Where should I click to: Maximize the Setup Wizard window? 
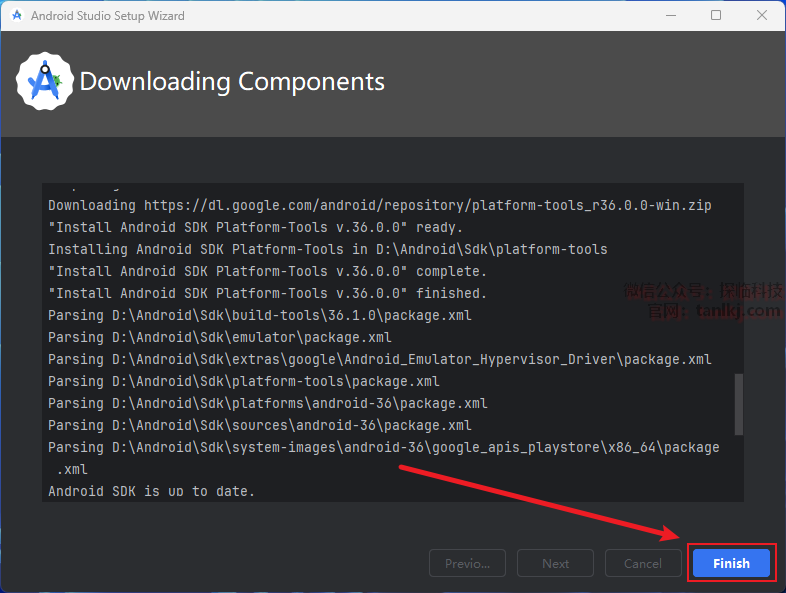[x=716, y=16]
